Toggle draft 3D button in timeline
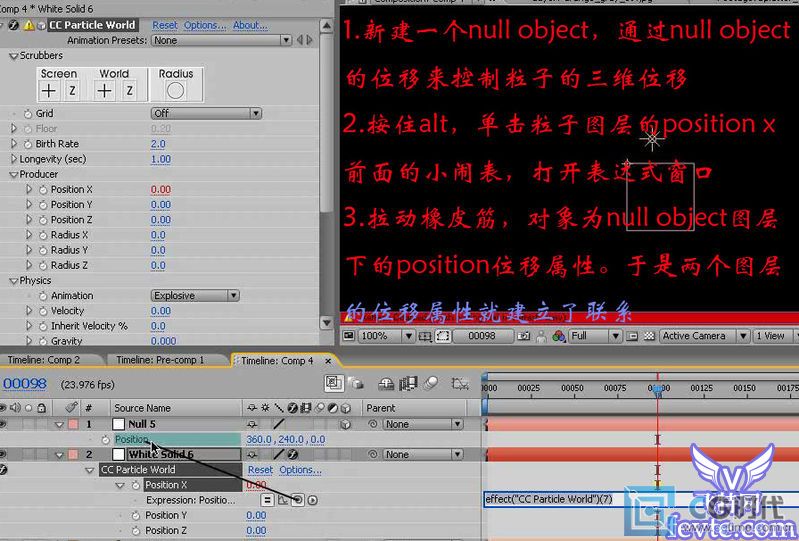 (x=356, y=383)
